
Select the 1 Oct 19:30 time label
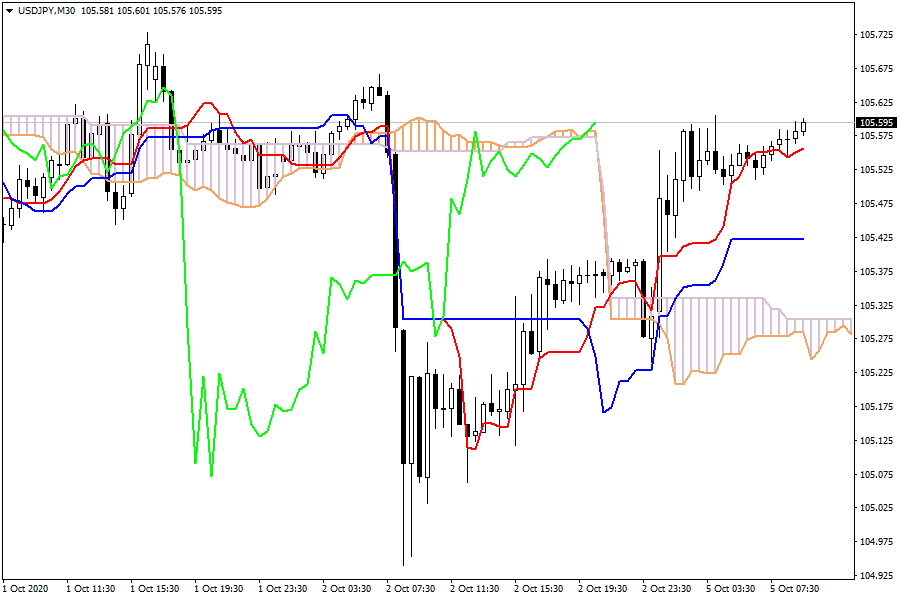220,588
